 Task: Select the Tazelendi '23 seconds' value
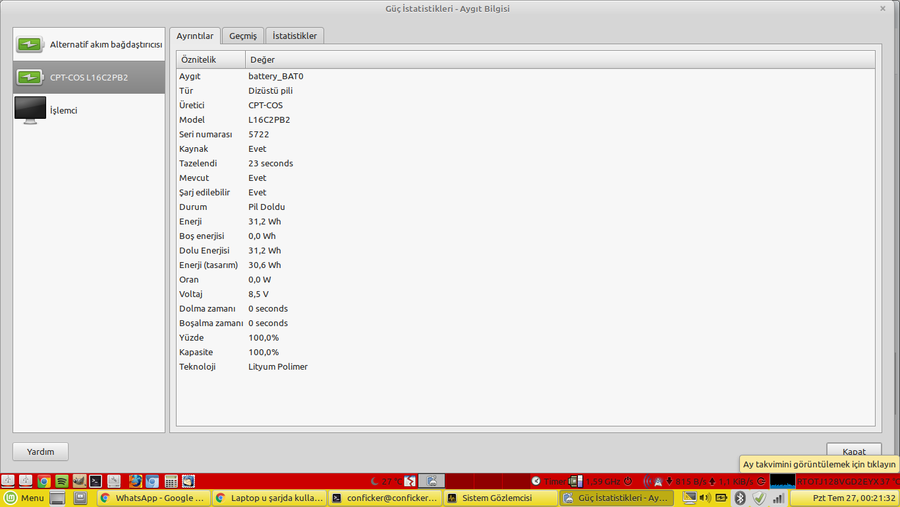click(270, 163)
